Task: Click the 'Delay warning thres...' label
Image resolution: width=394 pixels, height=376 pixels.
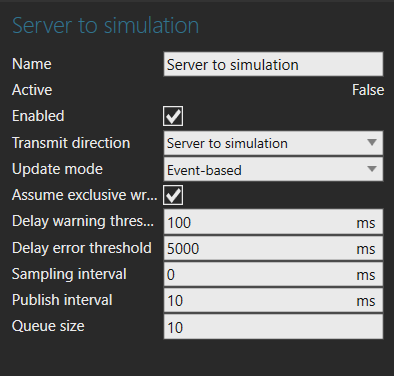Action: pos(83,221)
